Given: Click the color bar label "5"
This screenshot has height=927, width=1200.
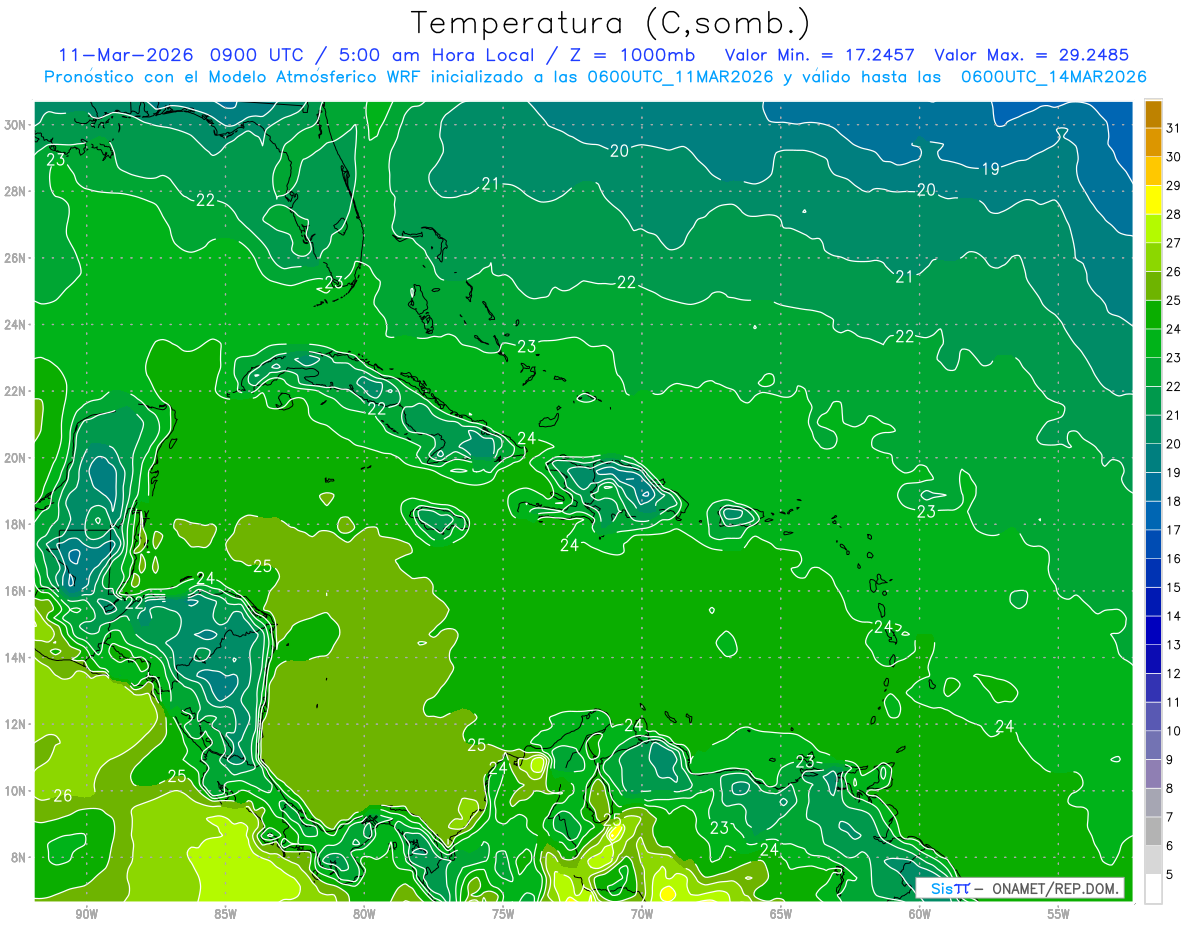Looking at the screenshot, I should pos(1170,874).
